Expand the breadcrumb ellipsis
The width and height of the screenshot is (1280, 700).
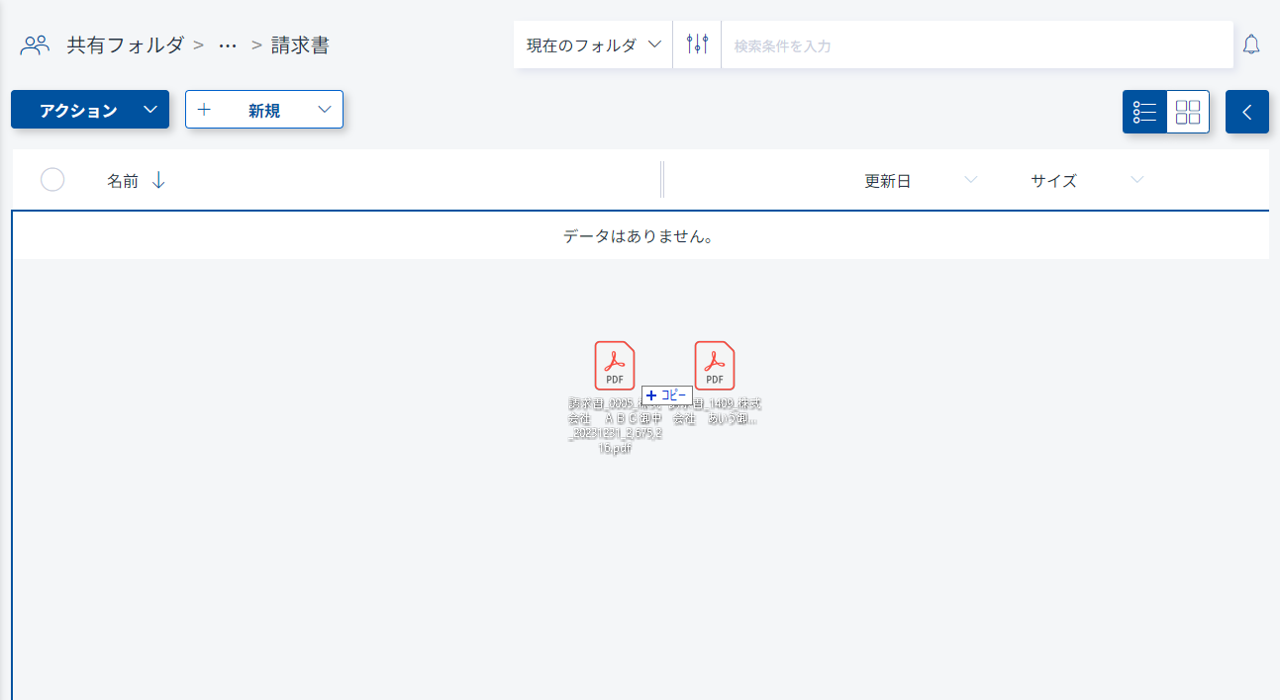coord(228,45)
